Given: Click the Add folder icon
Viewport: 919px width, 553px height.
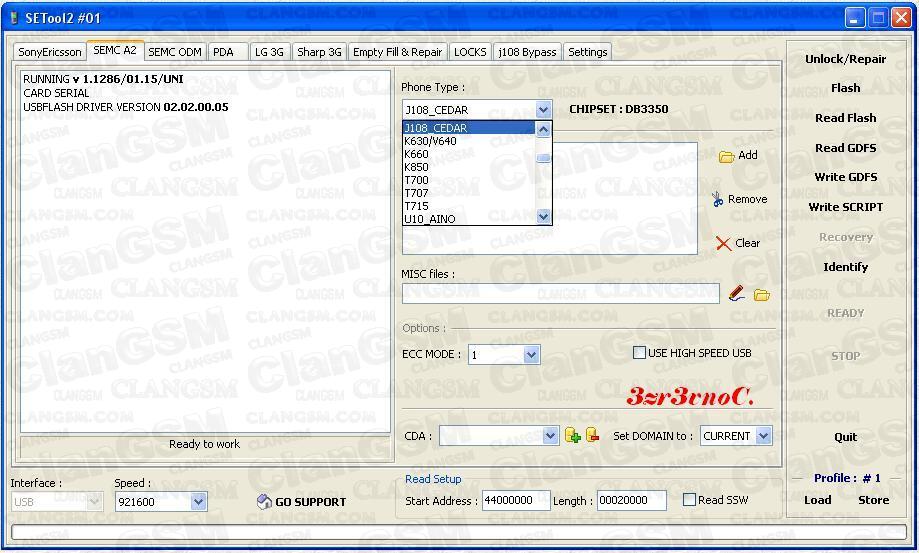Looking at the screenshot, I should pyautogui.click(x=726, y=156).
